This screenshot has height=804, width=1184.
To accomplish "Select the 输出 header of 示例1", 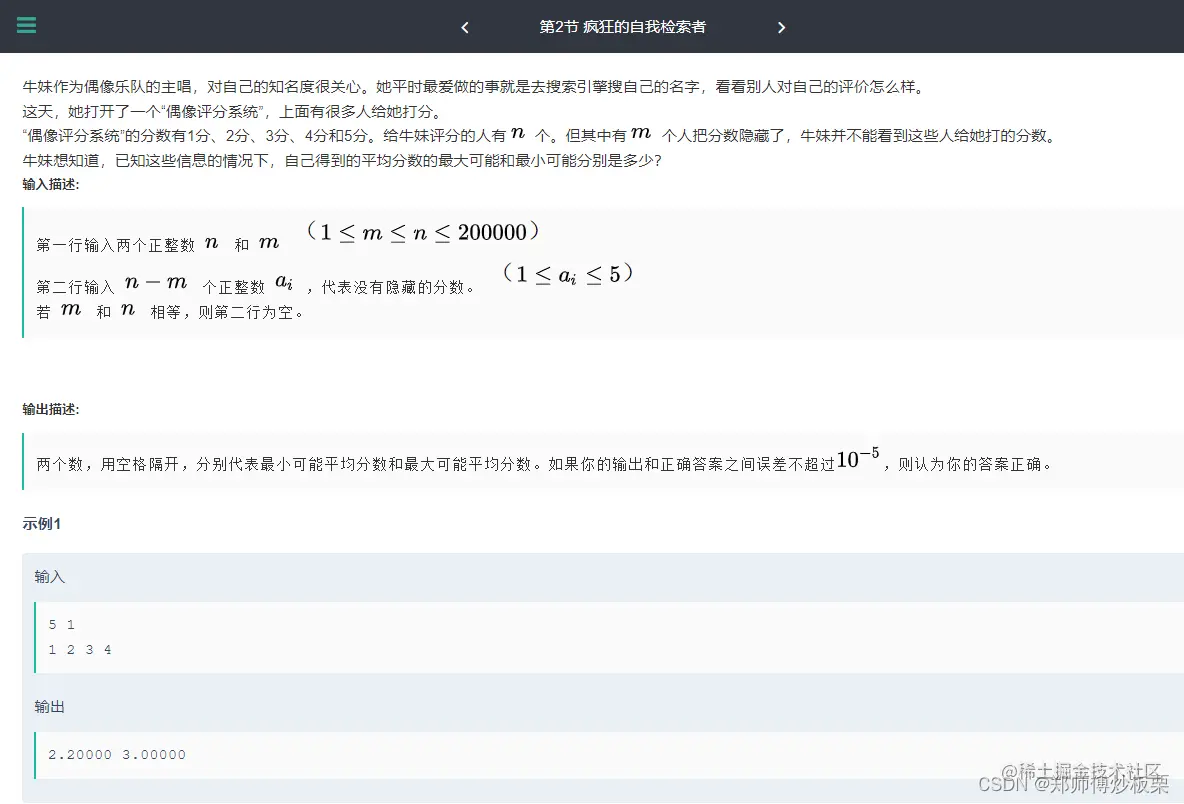I will click(x=50, y=705).
